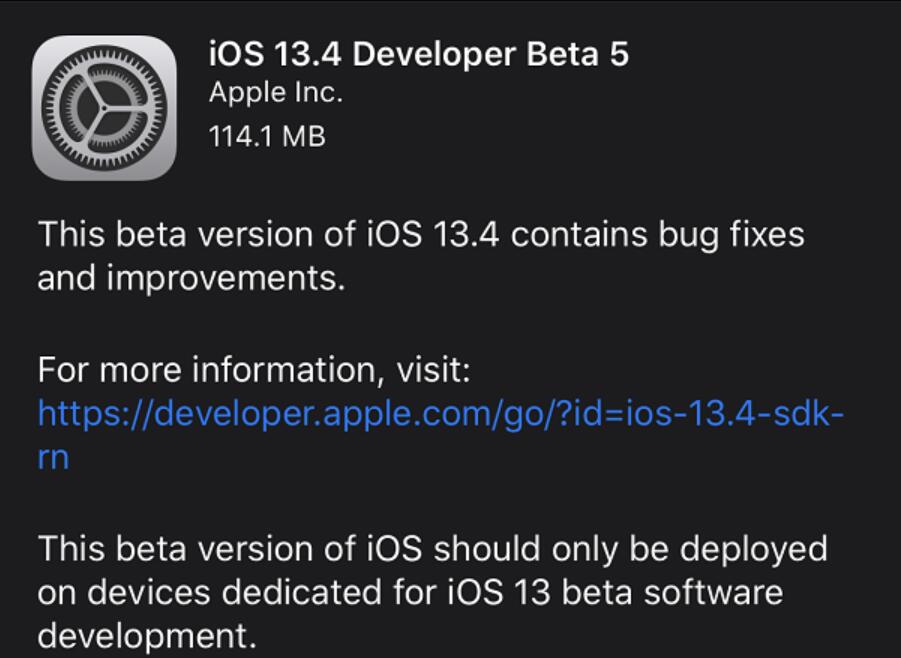The image size is (901, 658).
Task: Click the "rn" end of the link
Action: point(53,457)
